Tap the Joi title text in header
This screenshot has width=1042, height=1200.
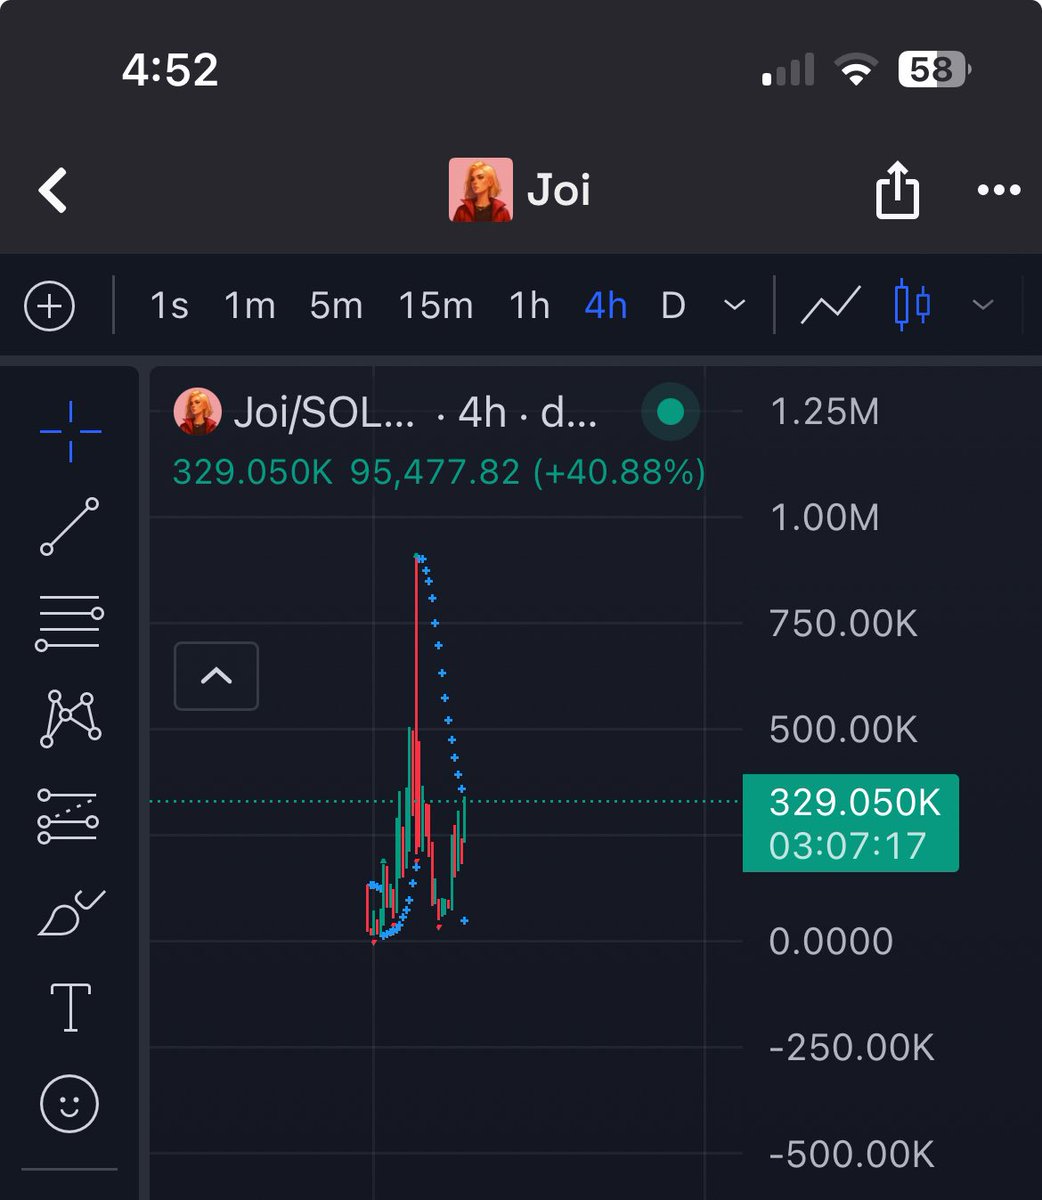click(x=559, y=189)
